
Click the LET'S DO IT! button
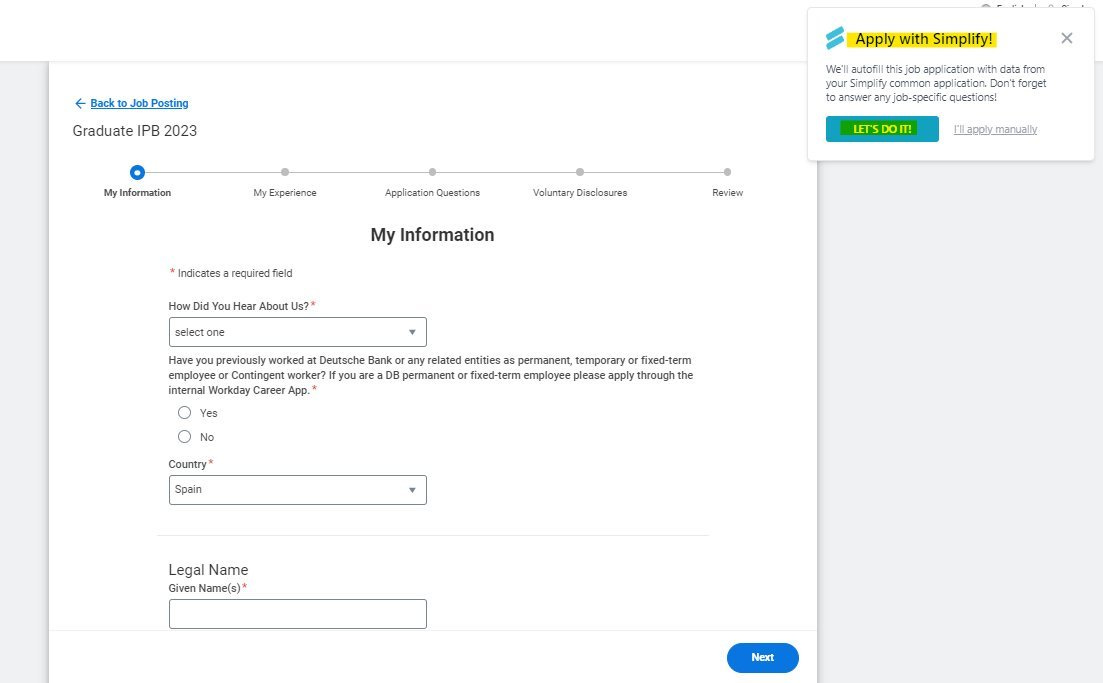tap(882, 129)
